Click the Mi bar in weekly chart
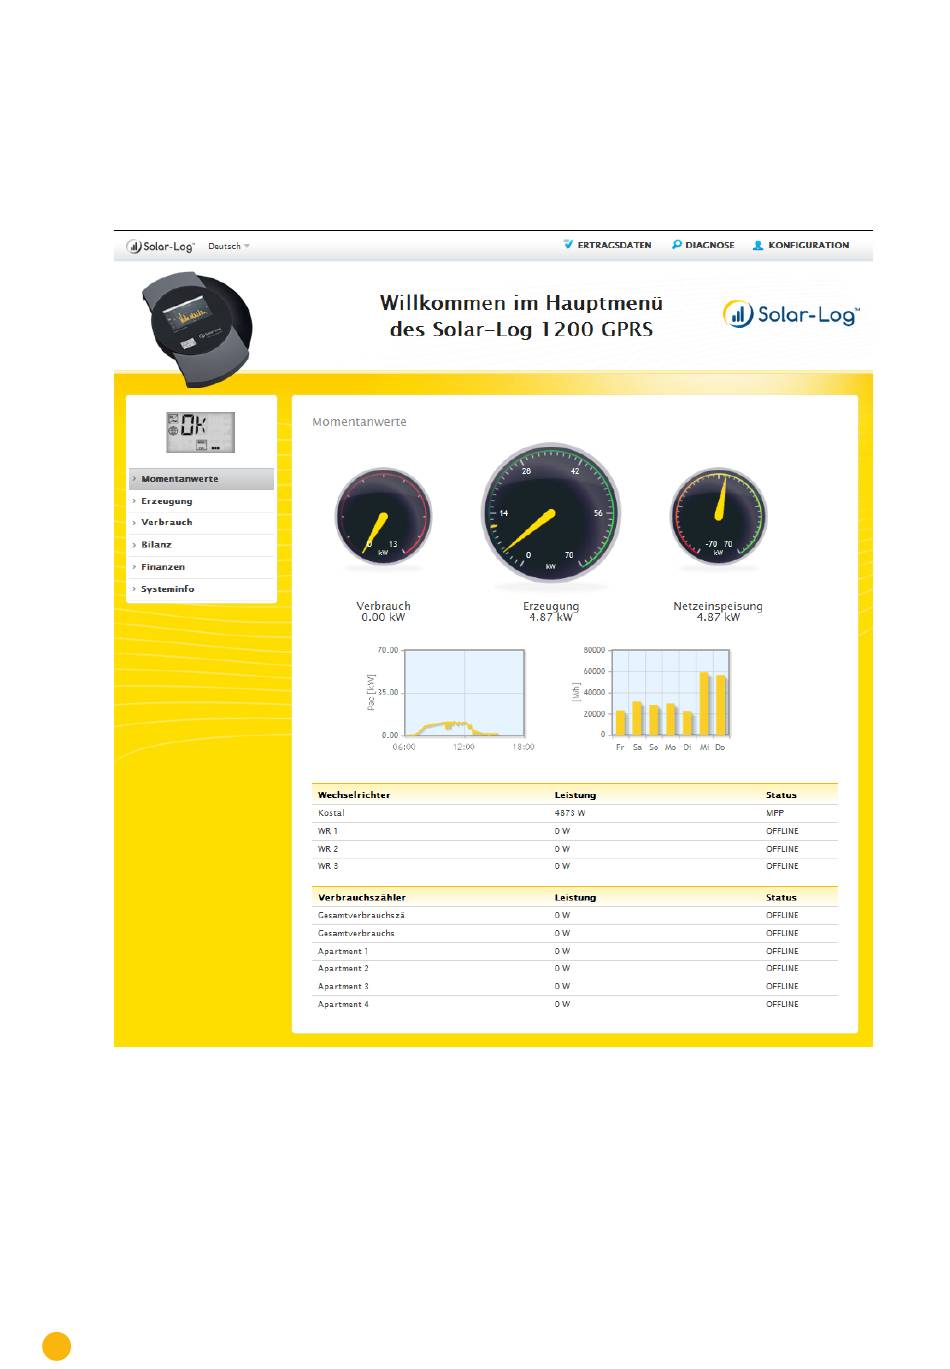 click(x=704, y=704)
